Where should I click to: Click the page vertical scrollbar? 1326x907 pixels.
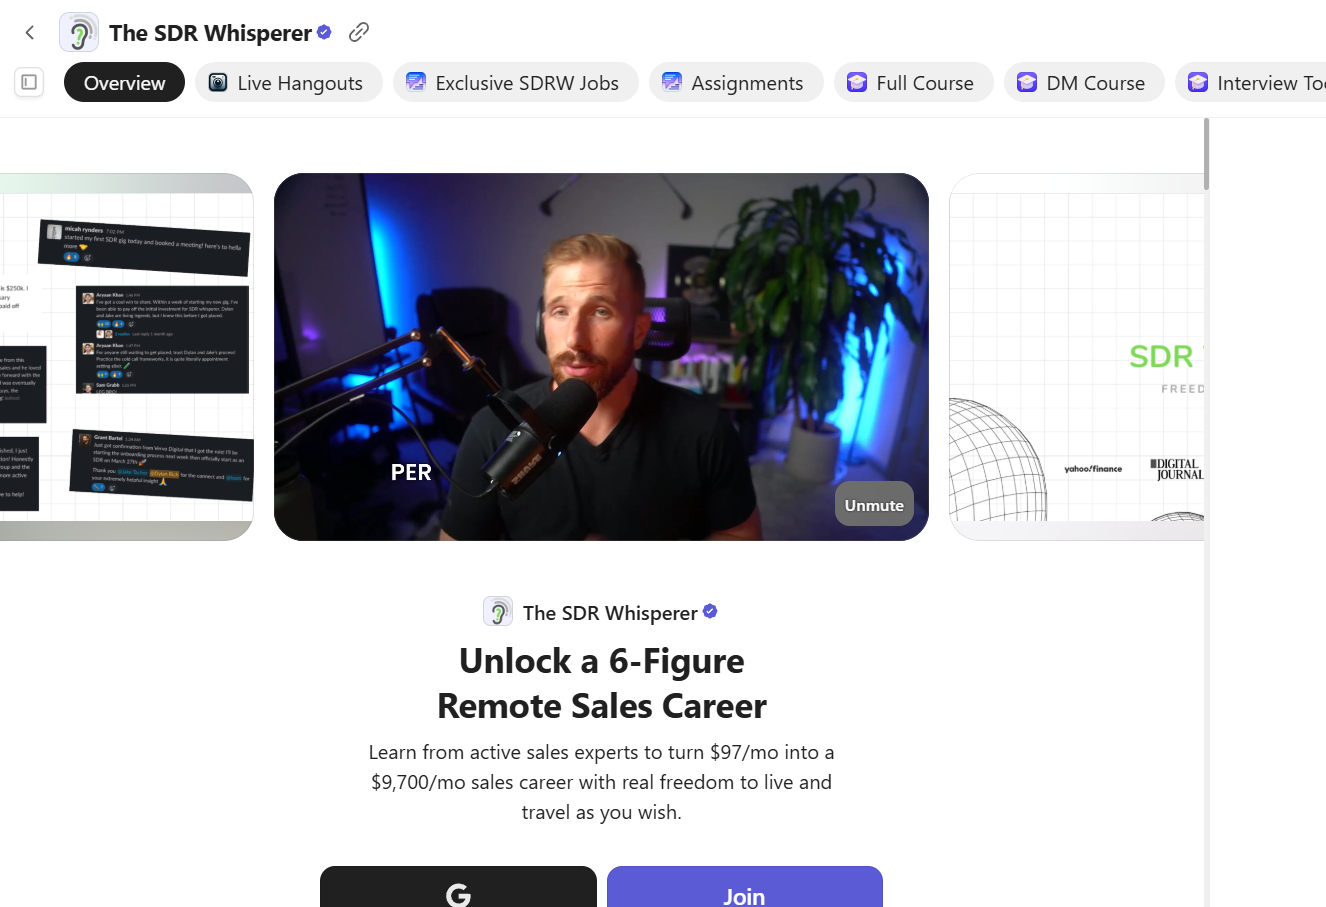click(x=1206, y=512)
